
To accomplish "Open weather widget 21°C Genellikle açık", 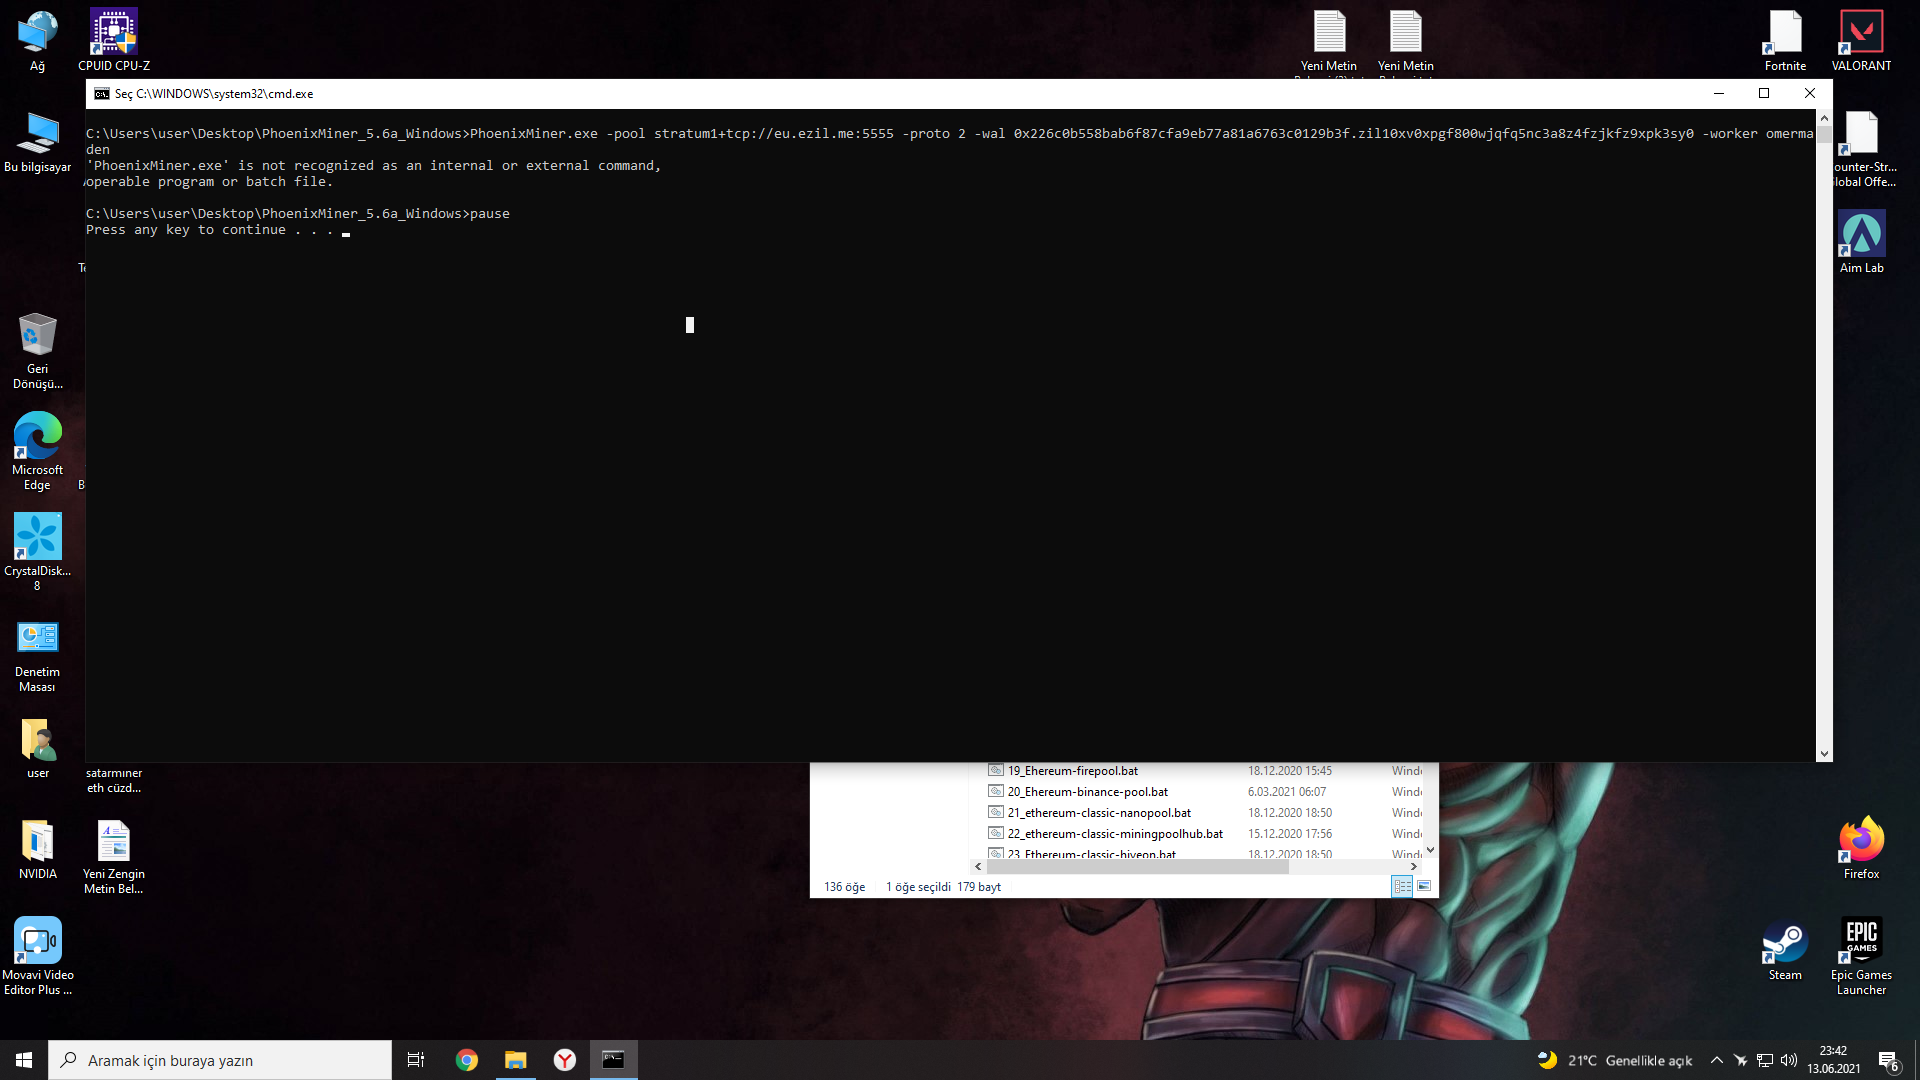I will click(x=1615, y=1060).
